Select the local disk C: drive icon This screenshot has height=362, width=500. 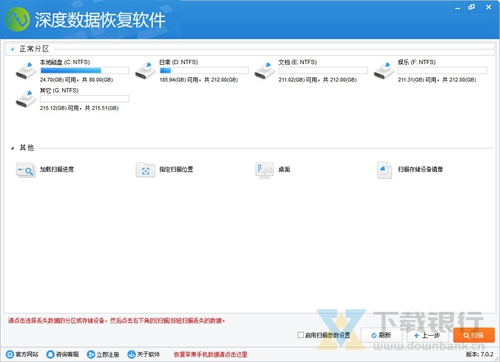[x=26, y=71]
